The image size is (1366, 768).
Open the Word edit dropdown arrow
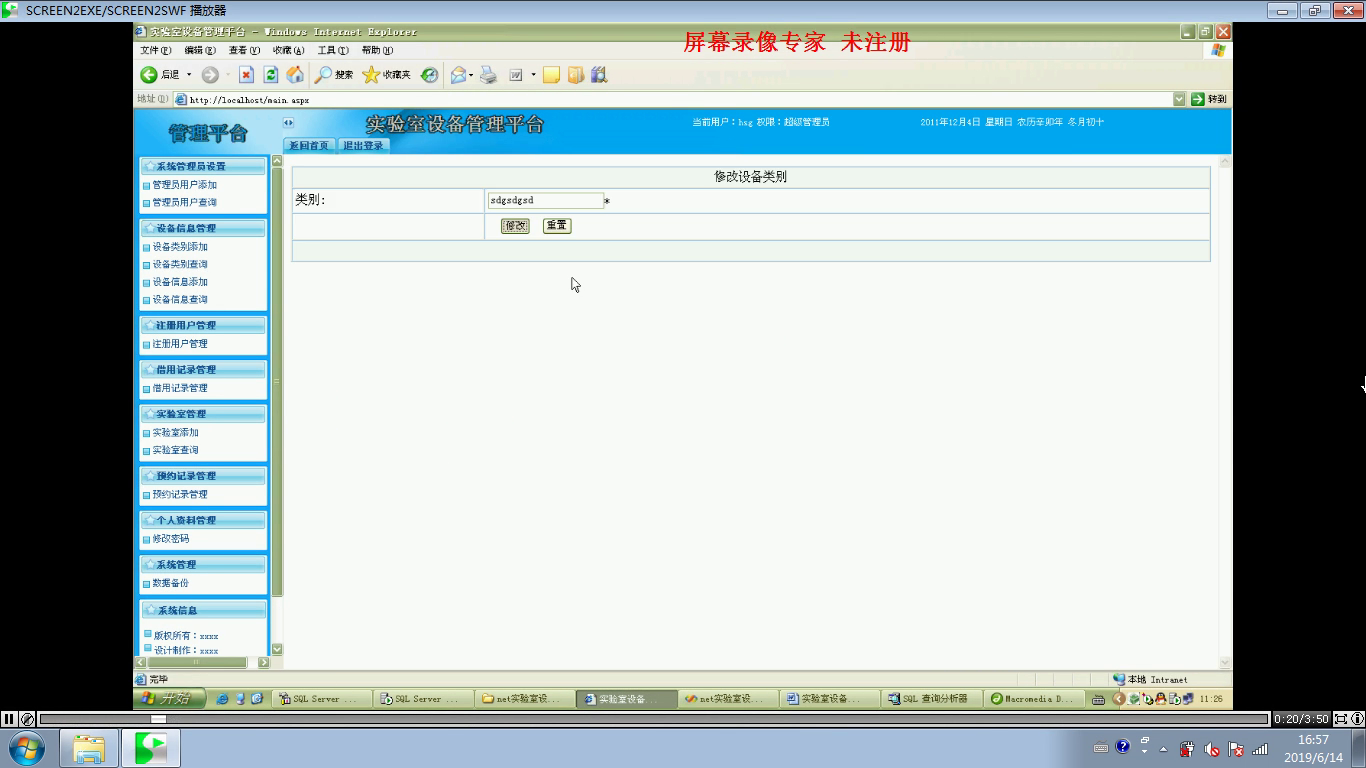(x=533, y=75)
